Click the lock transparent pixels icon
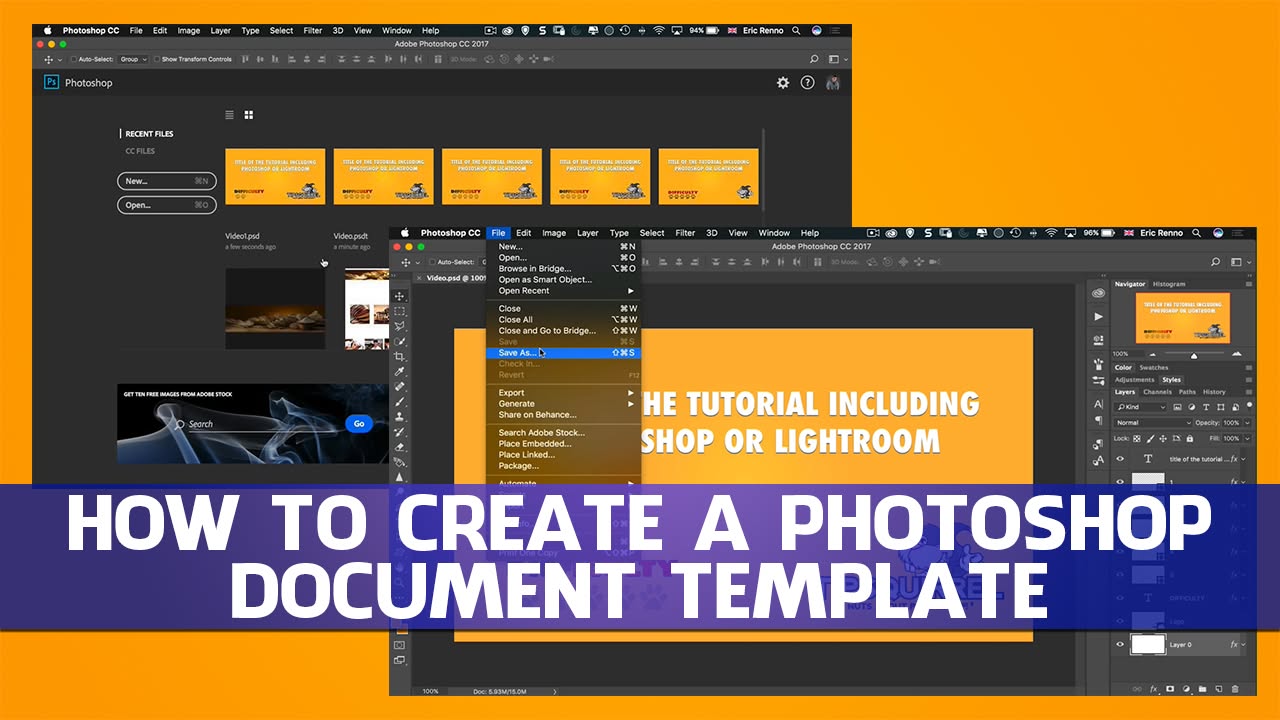1280x720 pixels. click(1137, 438)
